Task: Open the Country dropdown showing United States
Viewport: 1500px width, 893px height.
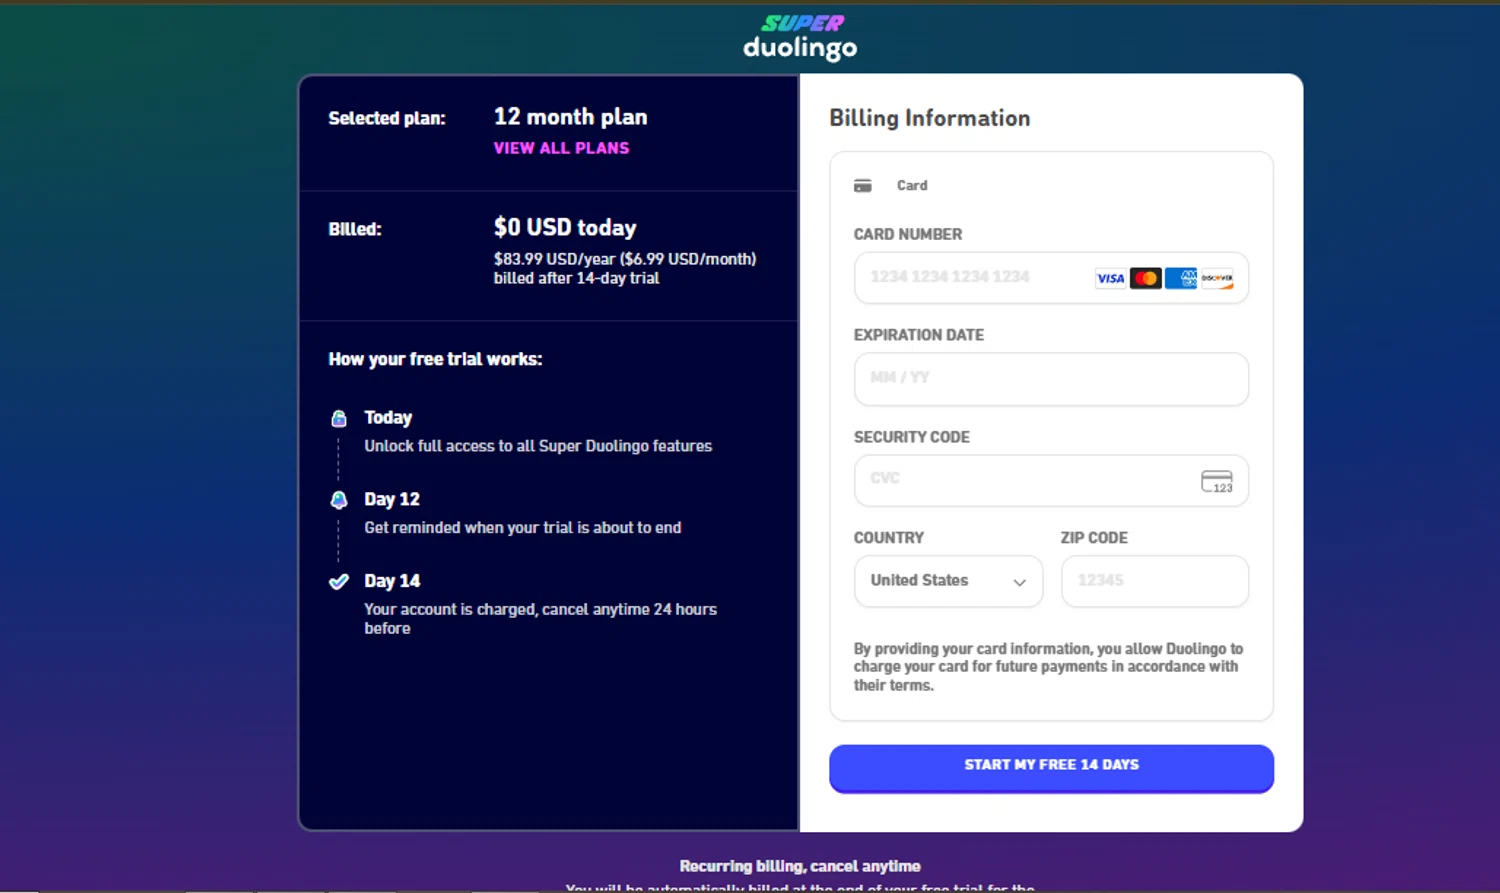Action: 948,581
